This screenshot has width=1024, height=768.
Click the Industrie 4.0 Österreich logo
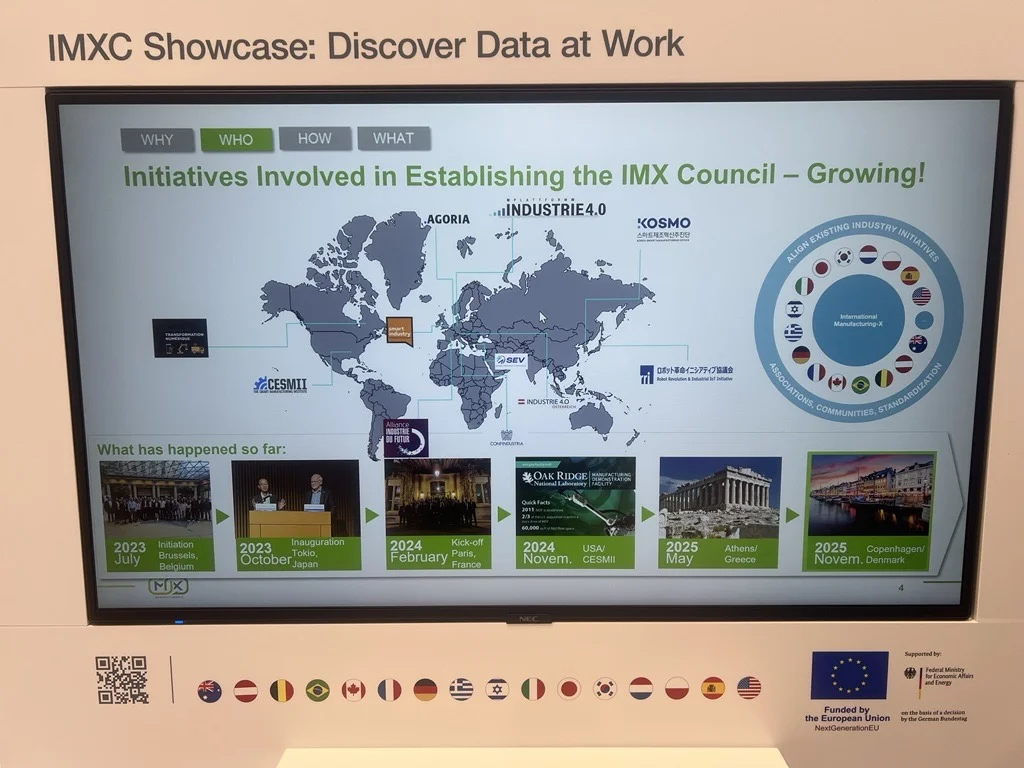(x=547, y=403)
